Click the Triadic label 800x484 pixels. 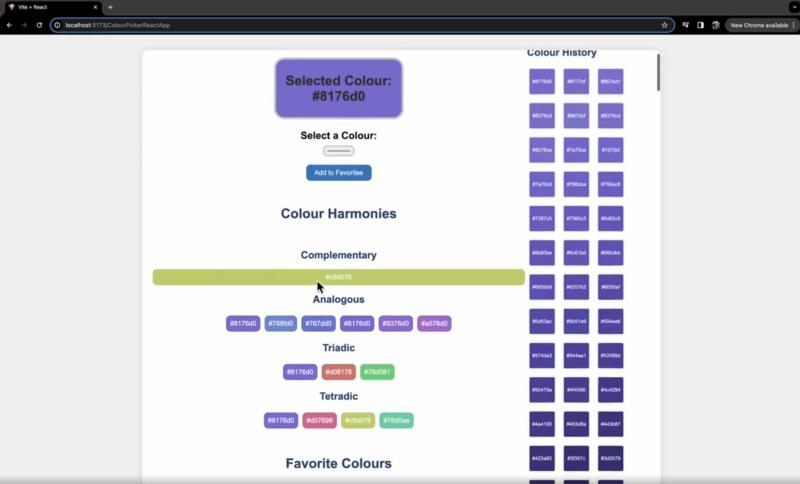(338, 348)
